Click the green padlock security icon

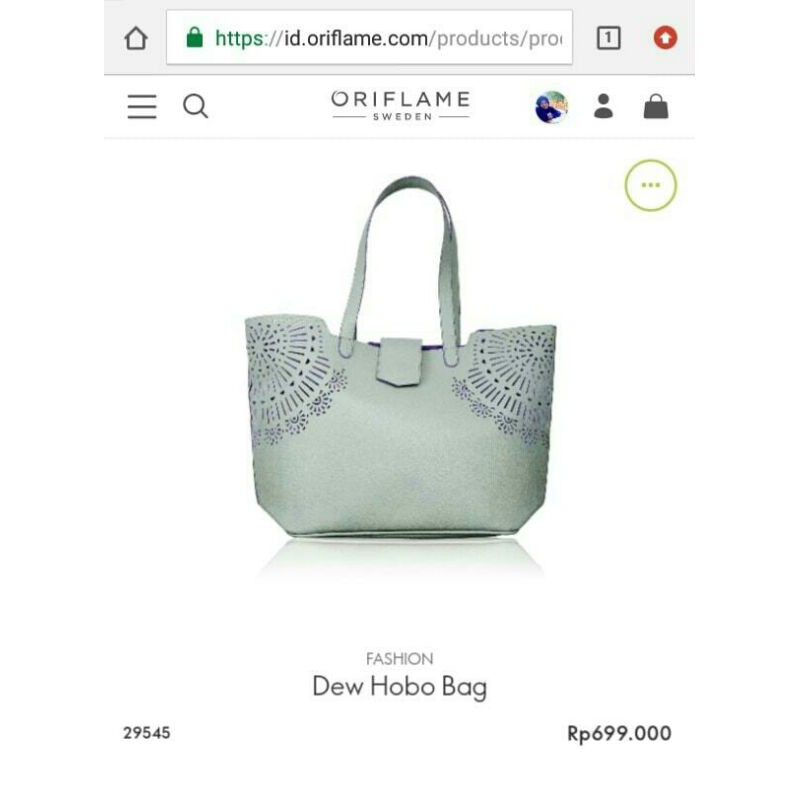pos(194,37)
